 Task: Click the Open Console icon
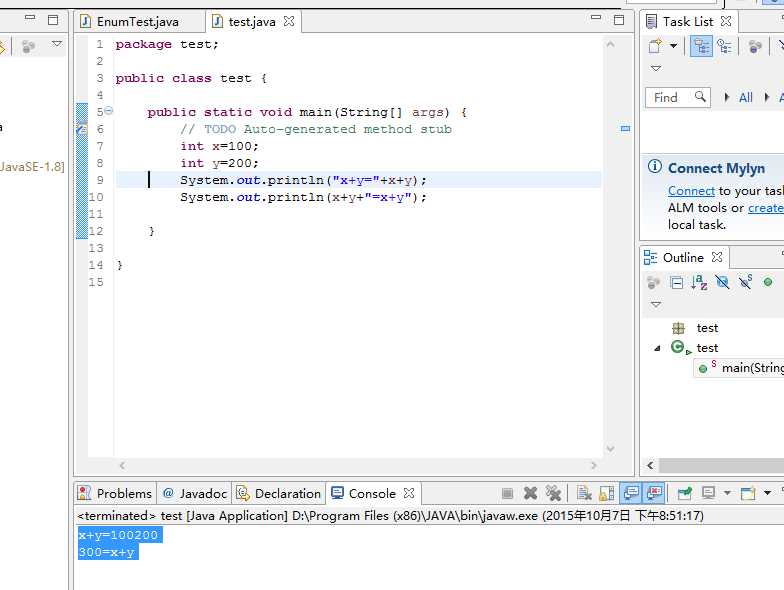[x=748, y=494]
